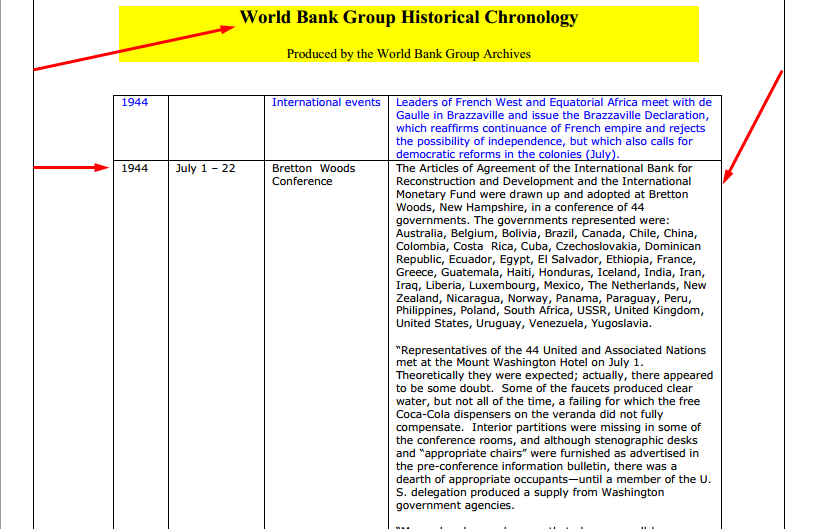The width and height of the screenshot is (817, 529).
Task: Click line 'Greece, Guatemala, Haiti, Honduras, Iceland'
Action: [x=550, y=272]
